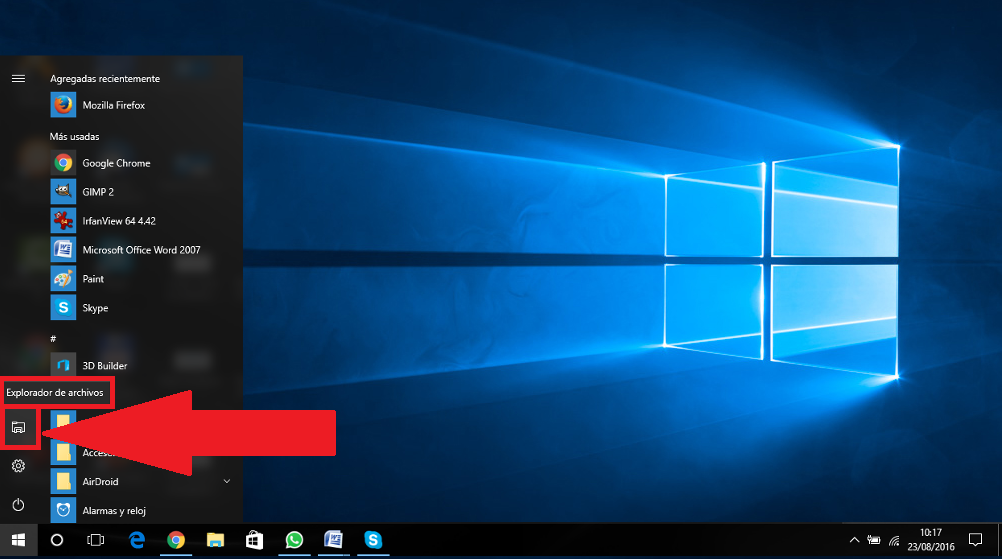Image resolution: width=1002 pixels, height=559 pixels.
Task: Switch to Chrome on the taskbar
Action: coord(176,540)
